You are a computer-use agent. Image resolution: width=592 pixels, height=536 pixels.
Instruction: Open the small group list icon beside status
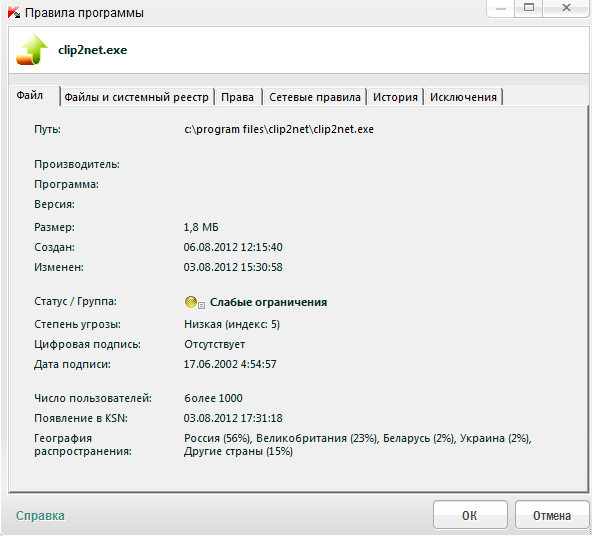pyautogui.click(x=202, y=305)
